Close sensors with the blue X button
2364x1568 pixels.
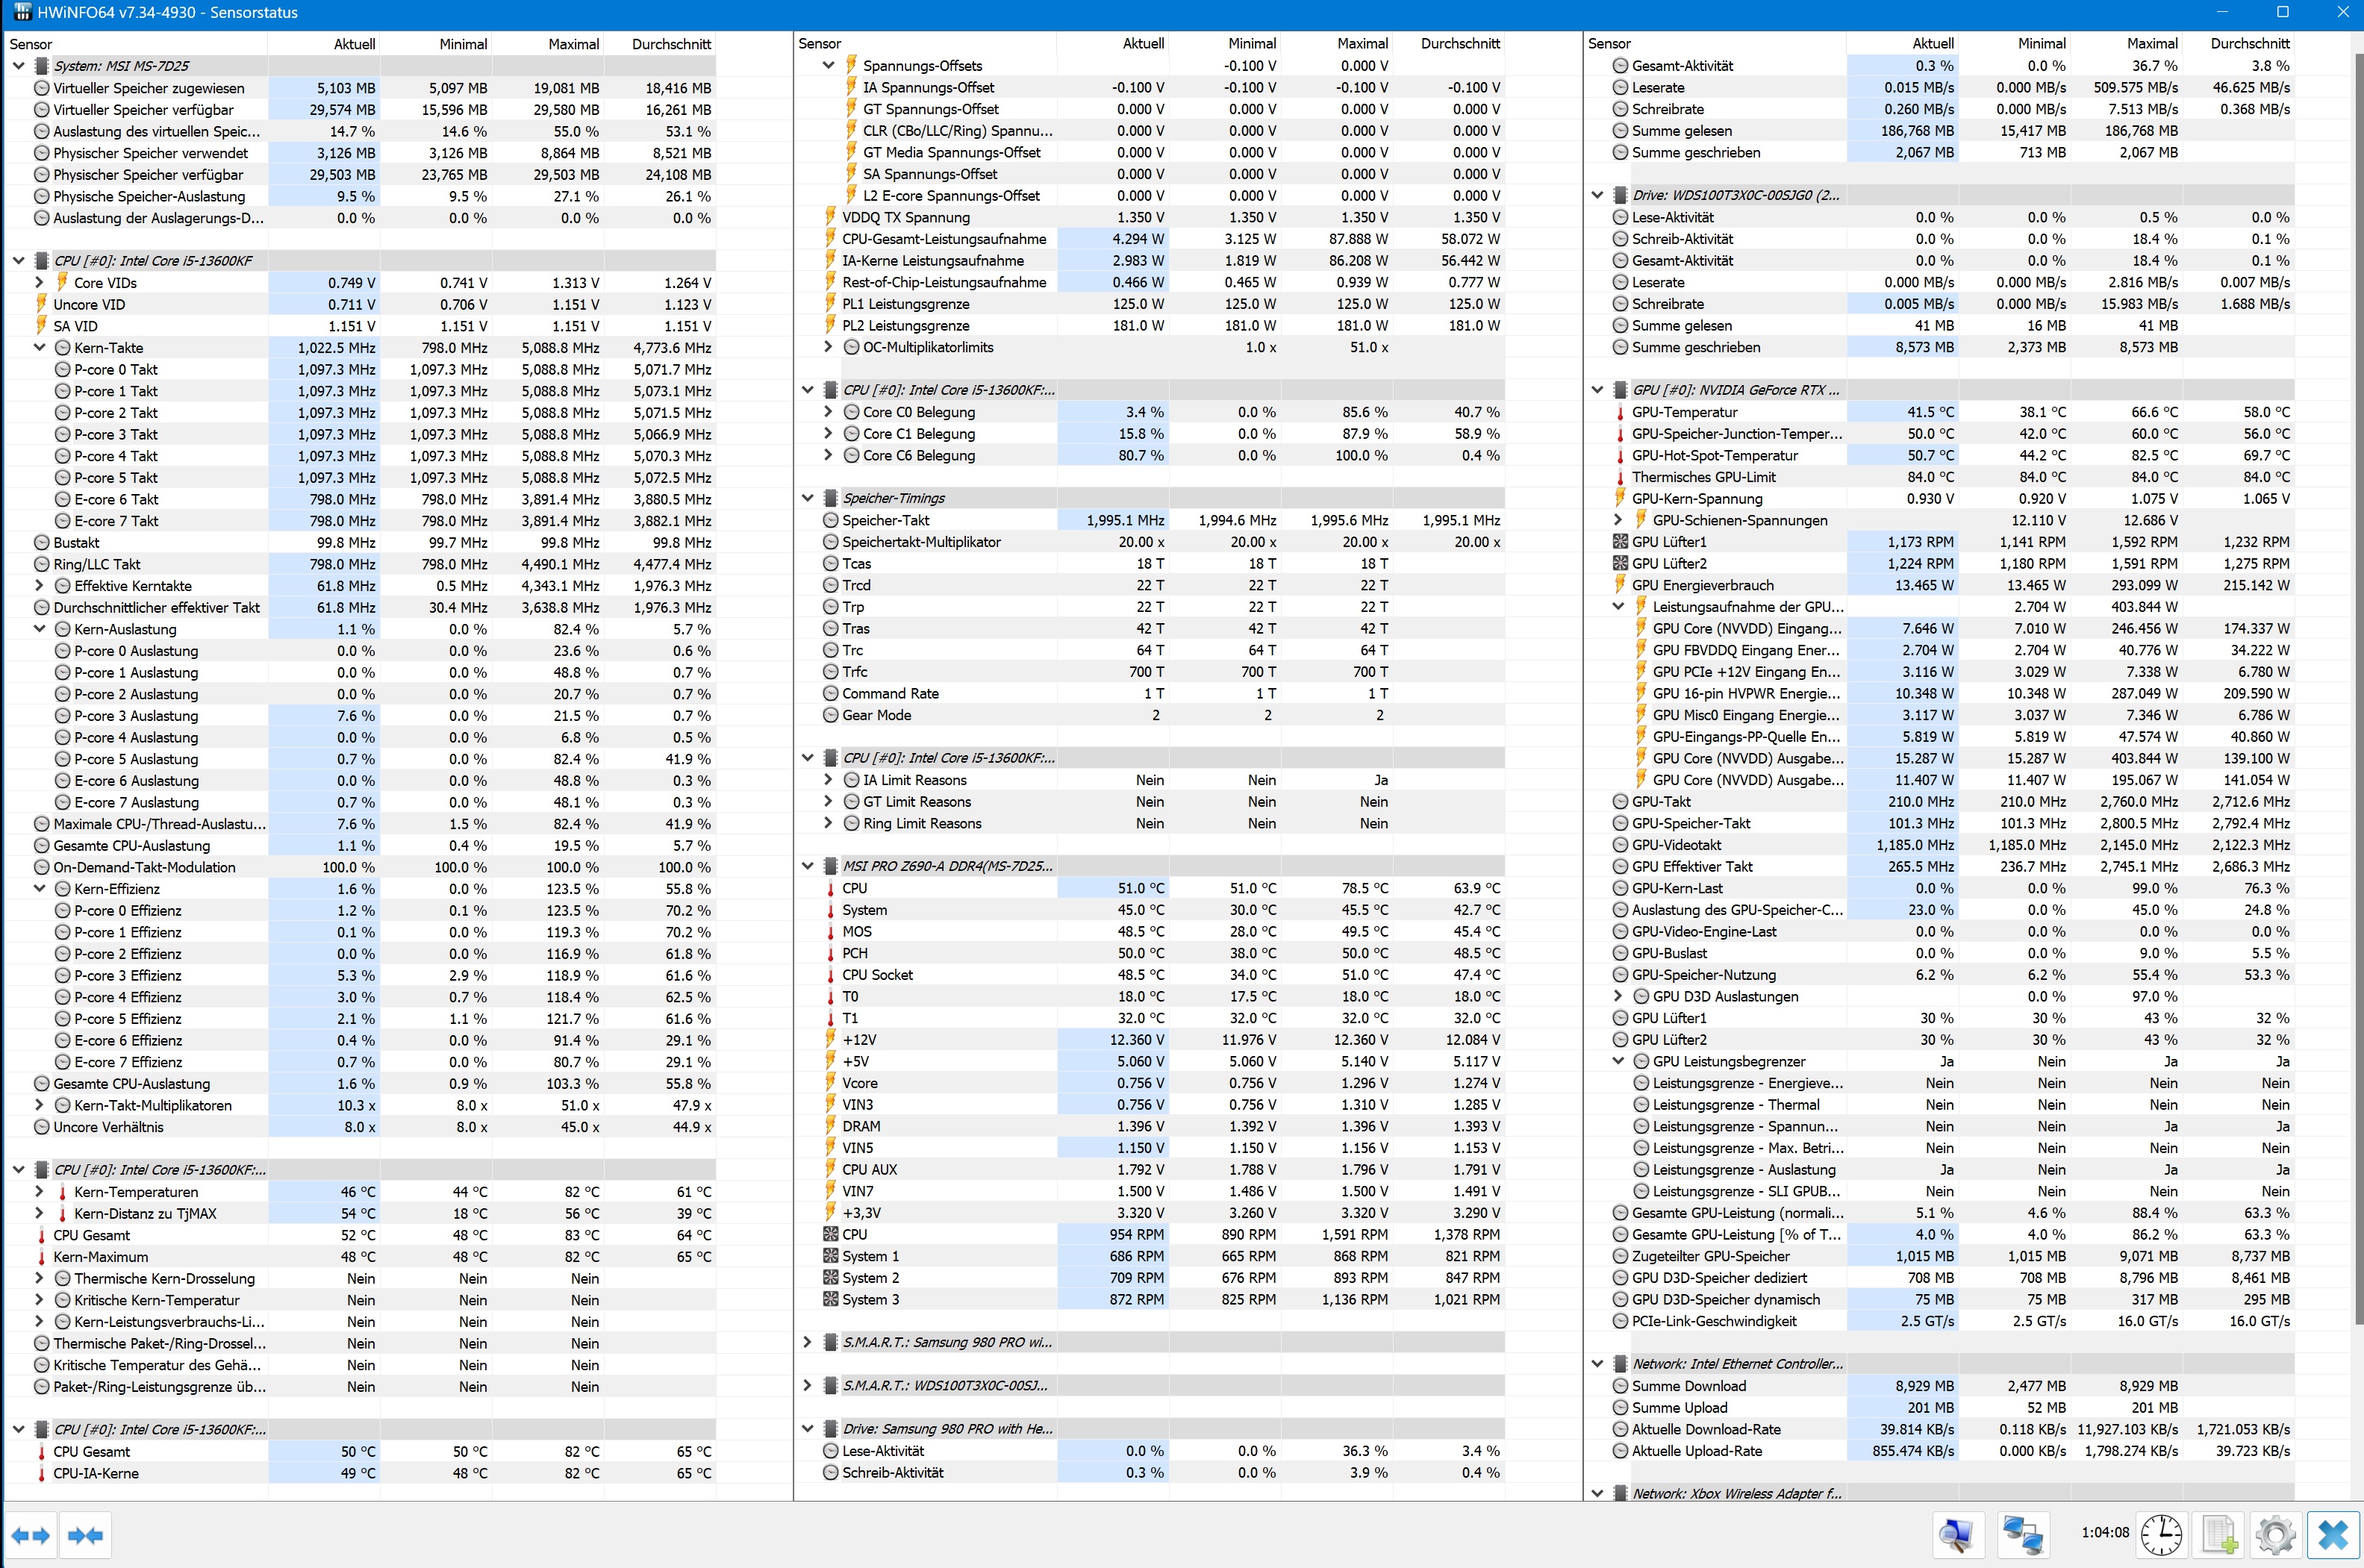point(2333,1535)
